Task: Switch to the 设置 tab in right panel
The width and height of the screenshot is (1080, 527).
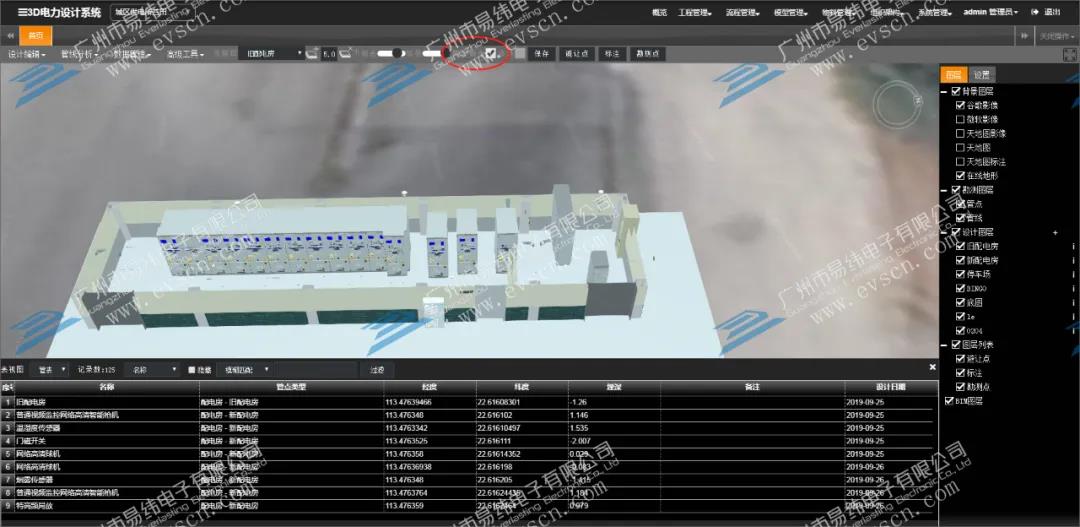Action: point(982,75)
